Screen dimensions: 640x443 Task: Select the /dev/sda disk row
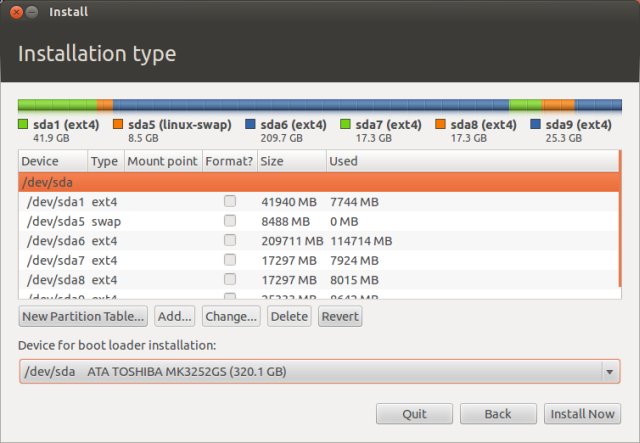click(x=318, y=182)
